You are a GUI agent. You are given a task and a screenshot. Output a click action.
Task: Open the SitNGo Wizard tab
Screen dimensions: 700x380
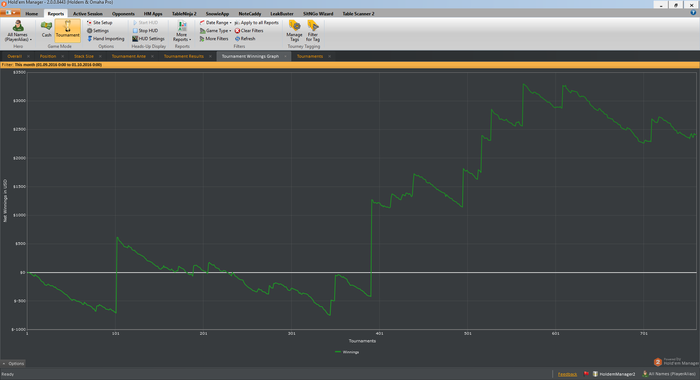click(318, 14)
